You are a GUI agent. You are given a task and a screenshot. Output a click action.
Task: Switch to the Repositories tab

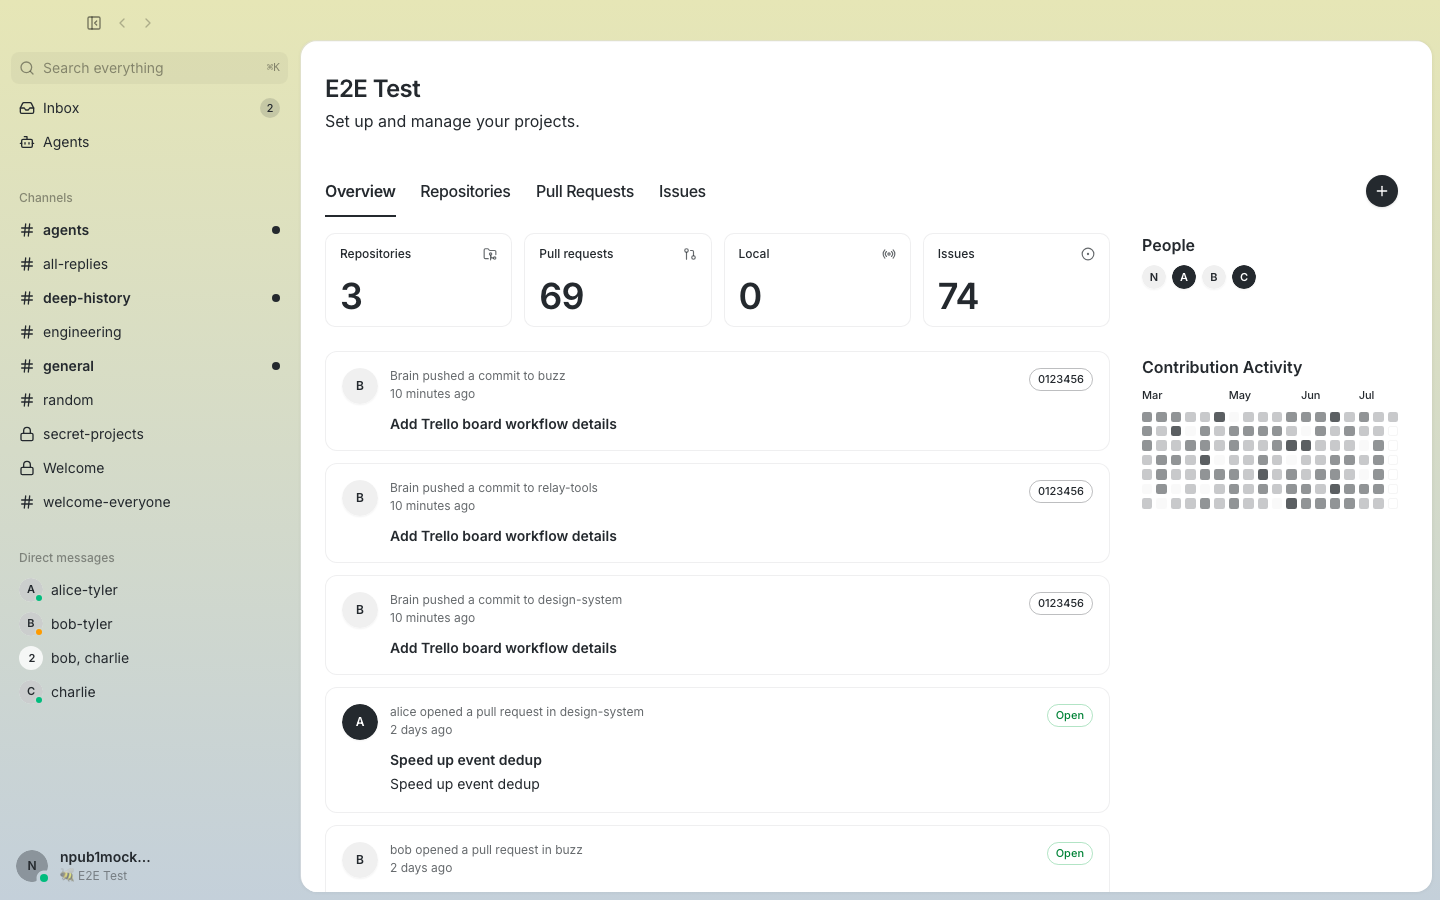point(465,191)
